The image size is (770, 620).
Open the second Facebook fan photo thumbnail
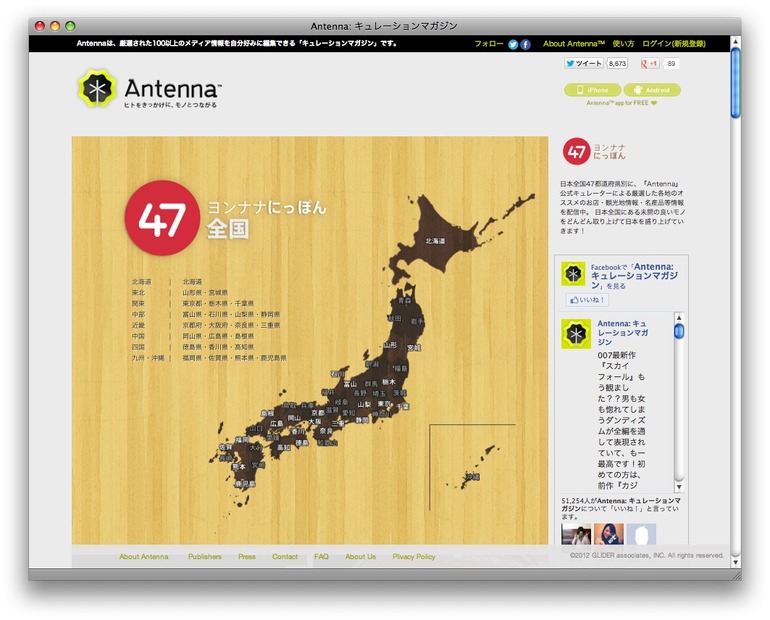coord(609,534)
